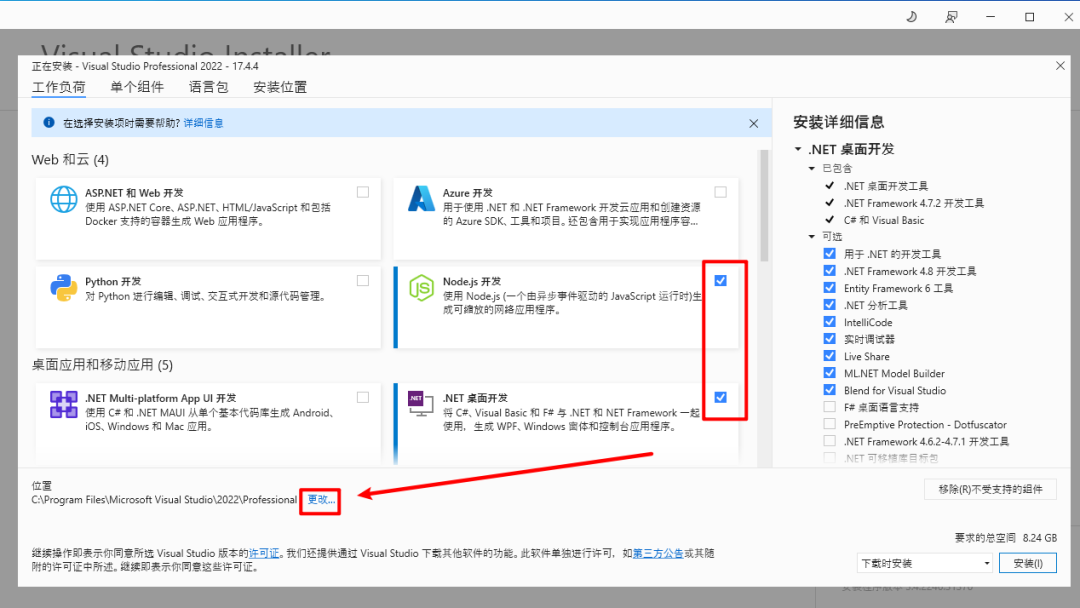Enable the ASP.NET and Web workload checkbox
This screenshot has width=1080, height=608.
[x=363, y=192]
